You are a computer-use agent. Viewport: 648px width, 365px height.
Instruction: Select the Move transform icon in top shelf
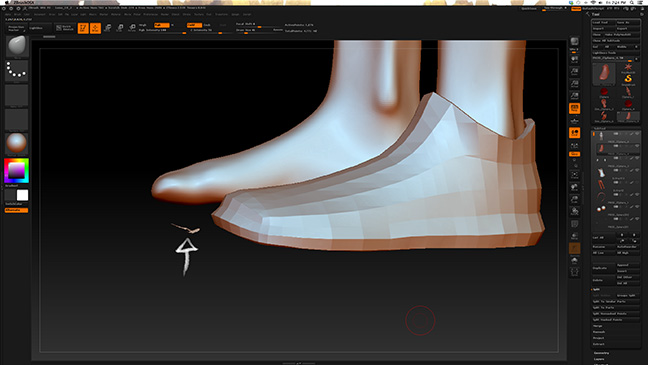point(107,28)
